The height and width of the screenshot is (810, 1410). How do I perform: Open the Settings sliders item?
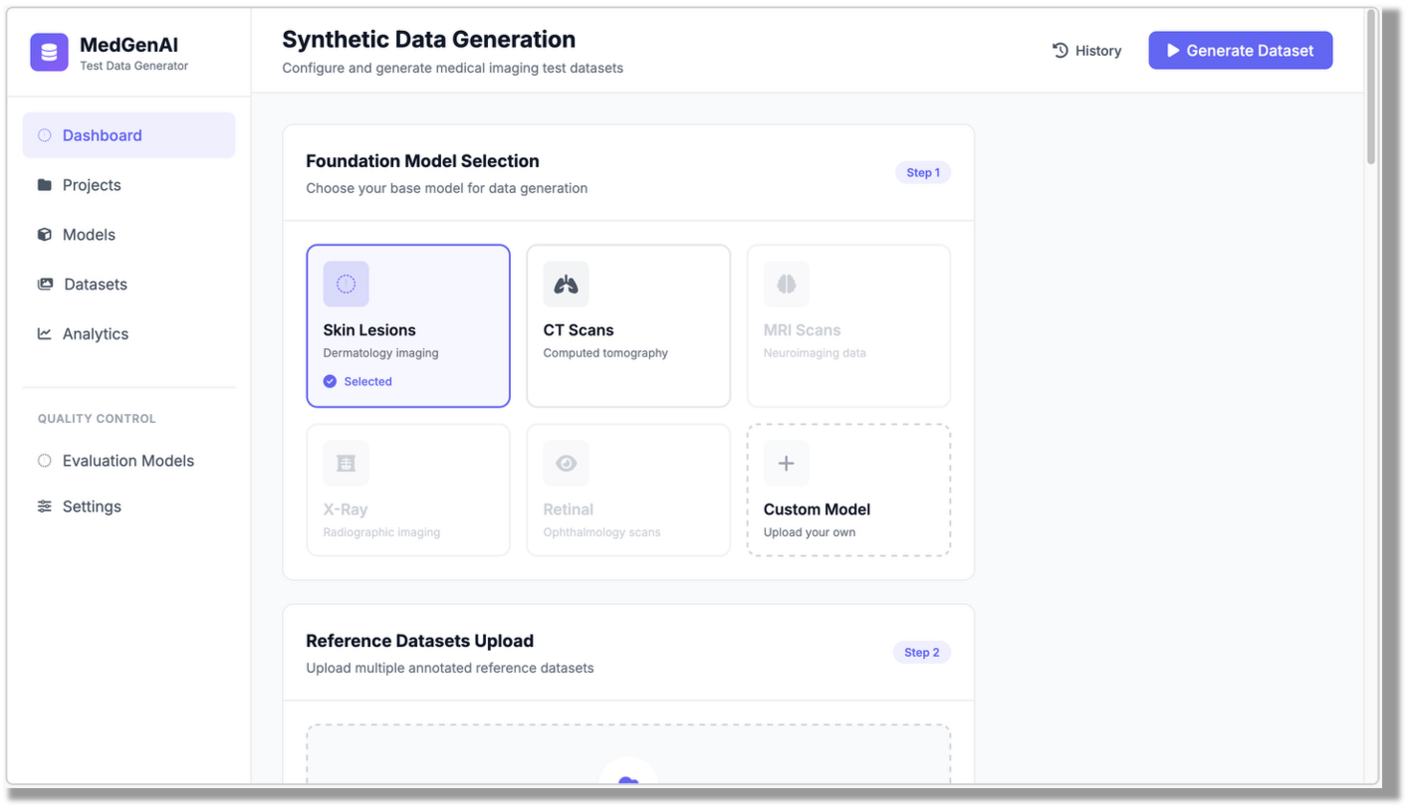(x=91, y=507)
